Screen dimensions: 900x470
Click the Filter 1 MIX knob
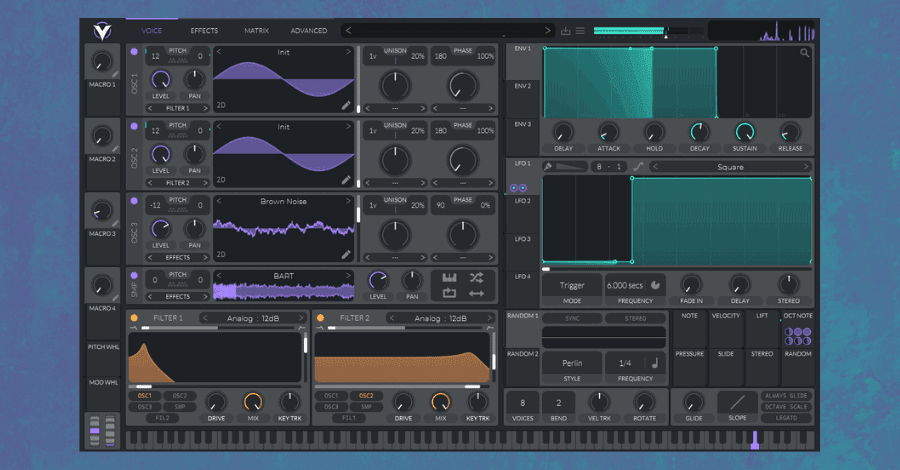point(253,402)
